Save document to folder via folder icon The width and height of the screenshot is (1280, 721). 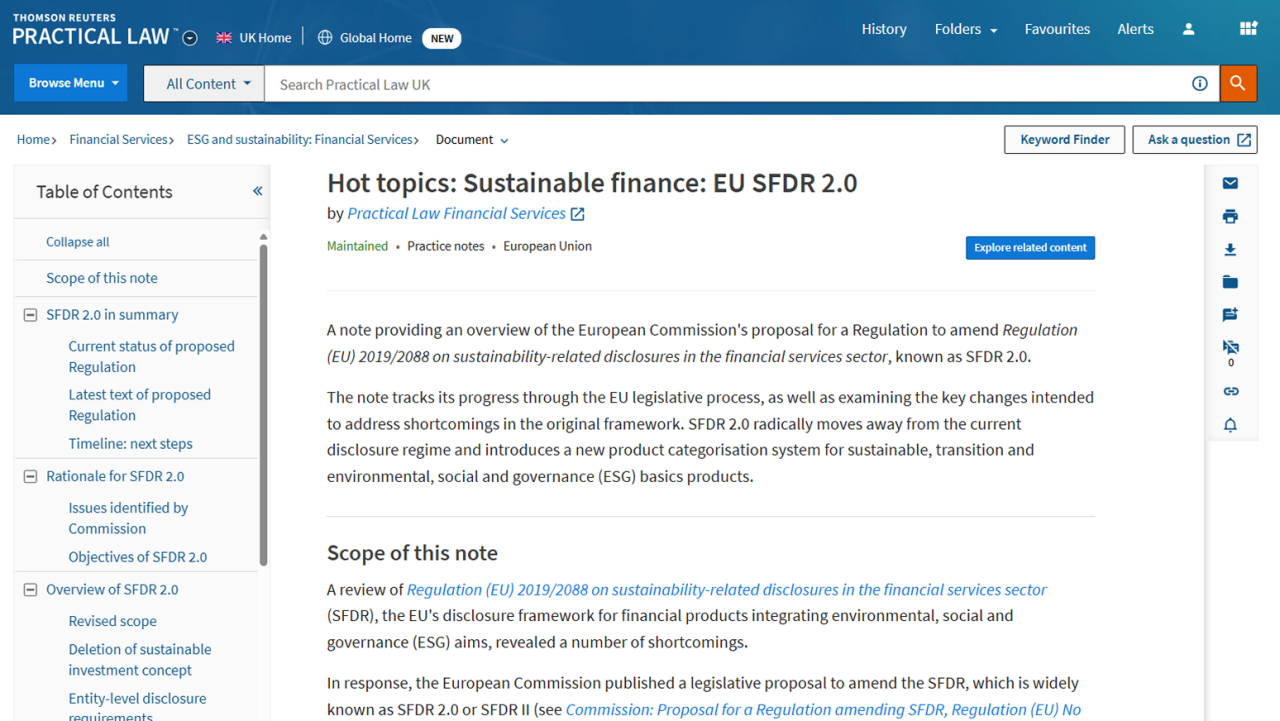click(1230, 282)
